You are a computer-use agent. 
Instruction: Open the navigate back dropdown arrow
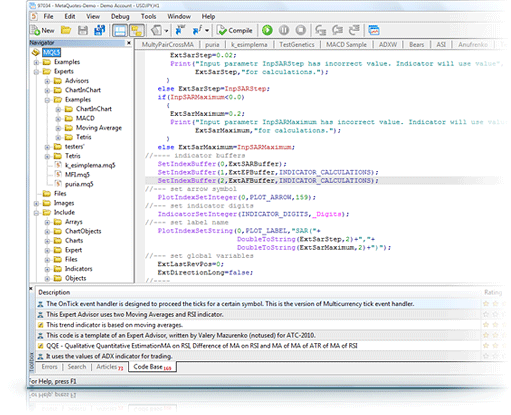pos(166,31)
